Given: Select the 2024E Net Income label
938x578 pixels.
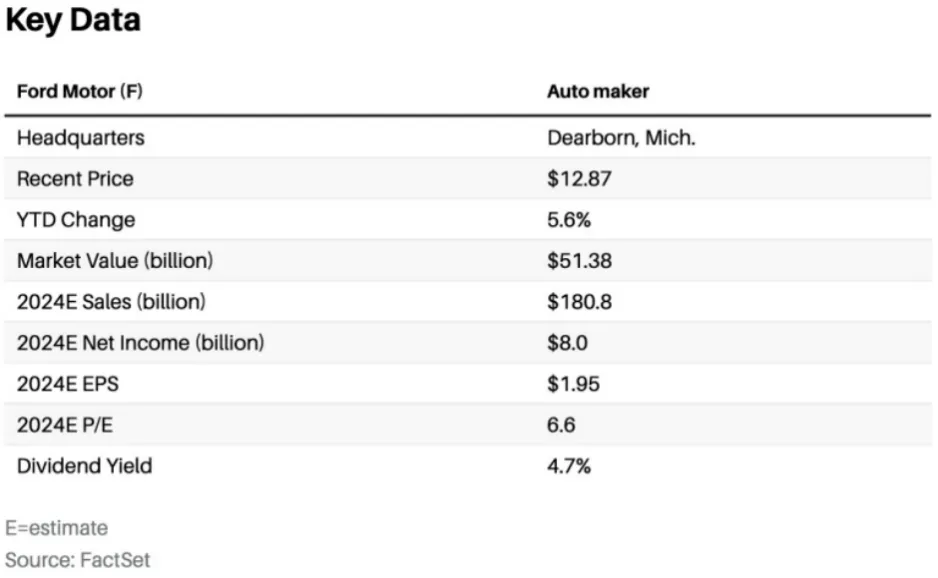Looking at the screenshot, I should pyautogui.click(x=141, y=343).
